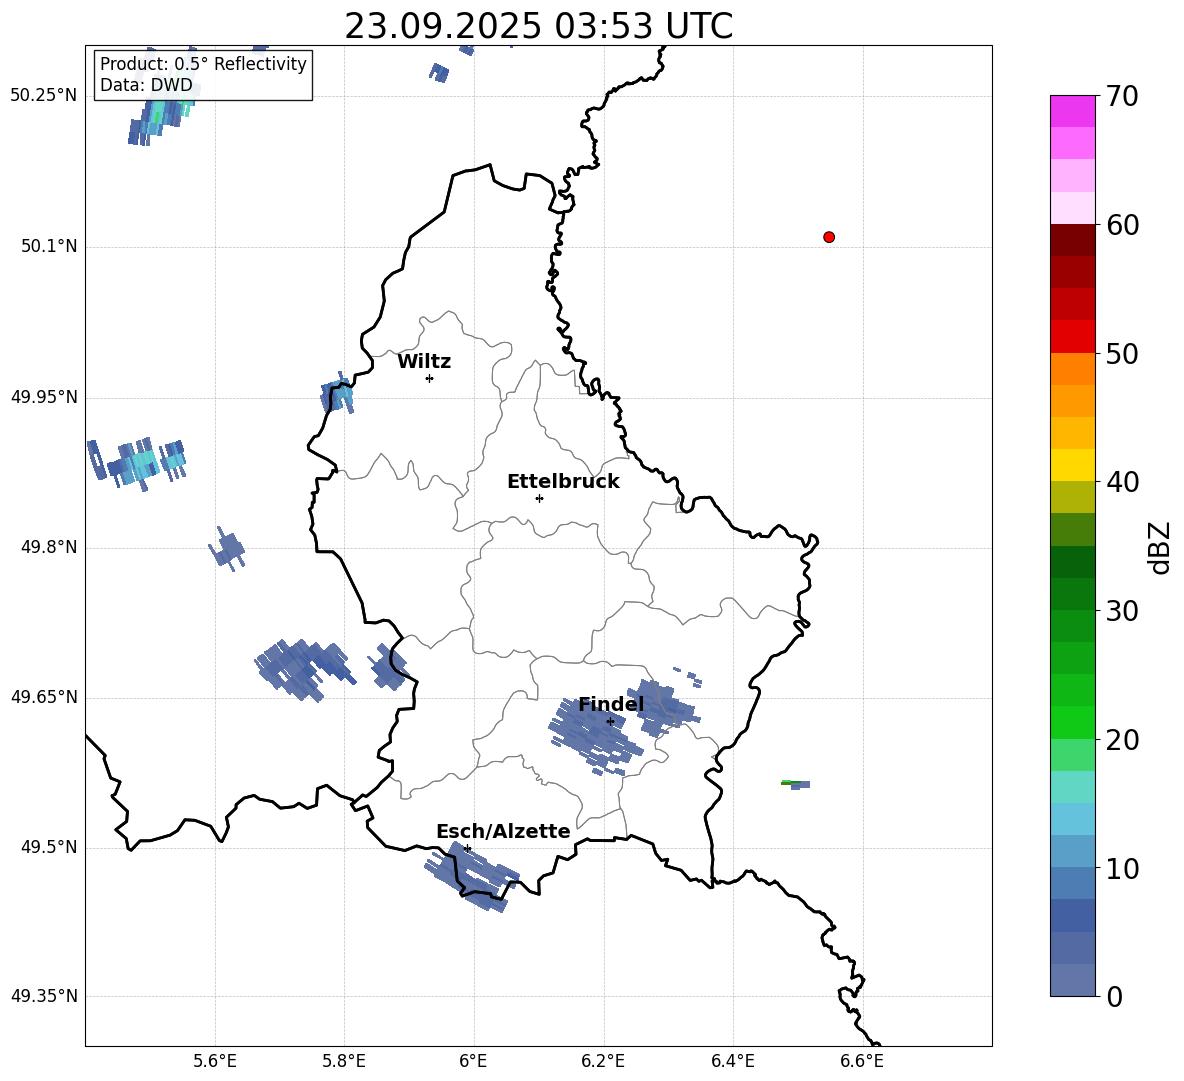The width and height of the screenshot is (1184, 1081).
Task: Click the Esch/Alzette city label
Action: [x=503, y=831]
